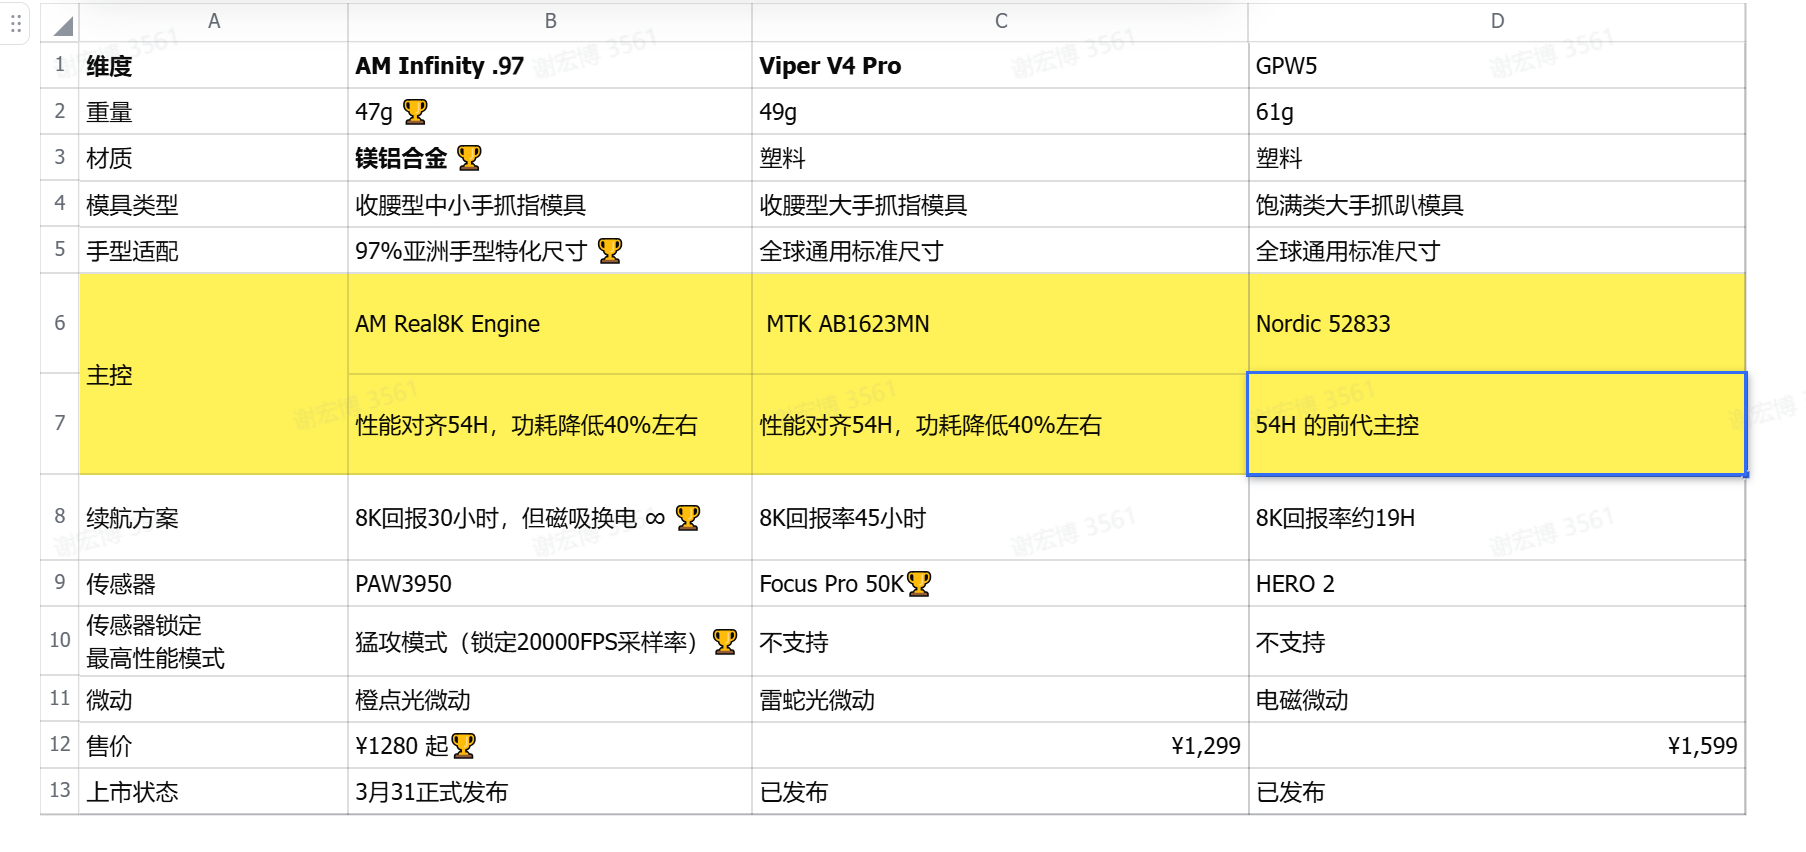
Task: Click the drag handle dots beside the sheet
Action: [16, 23]
